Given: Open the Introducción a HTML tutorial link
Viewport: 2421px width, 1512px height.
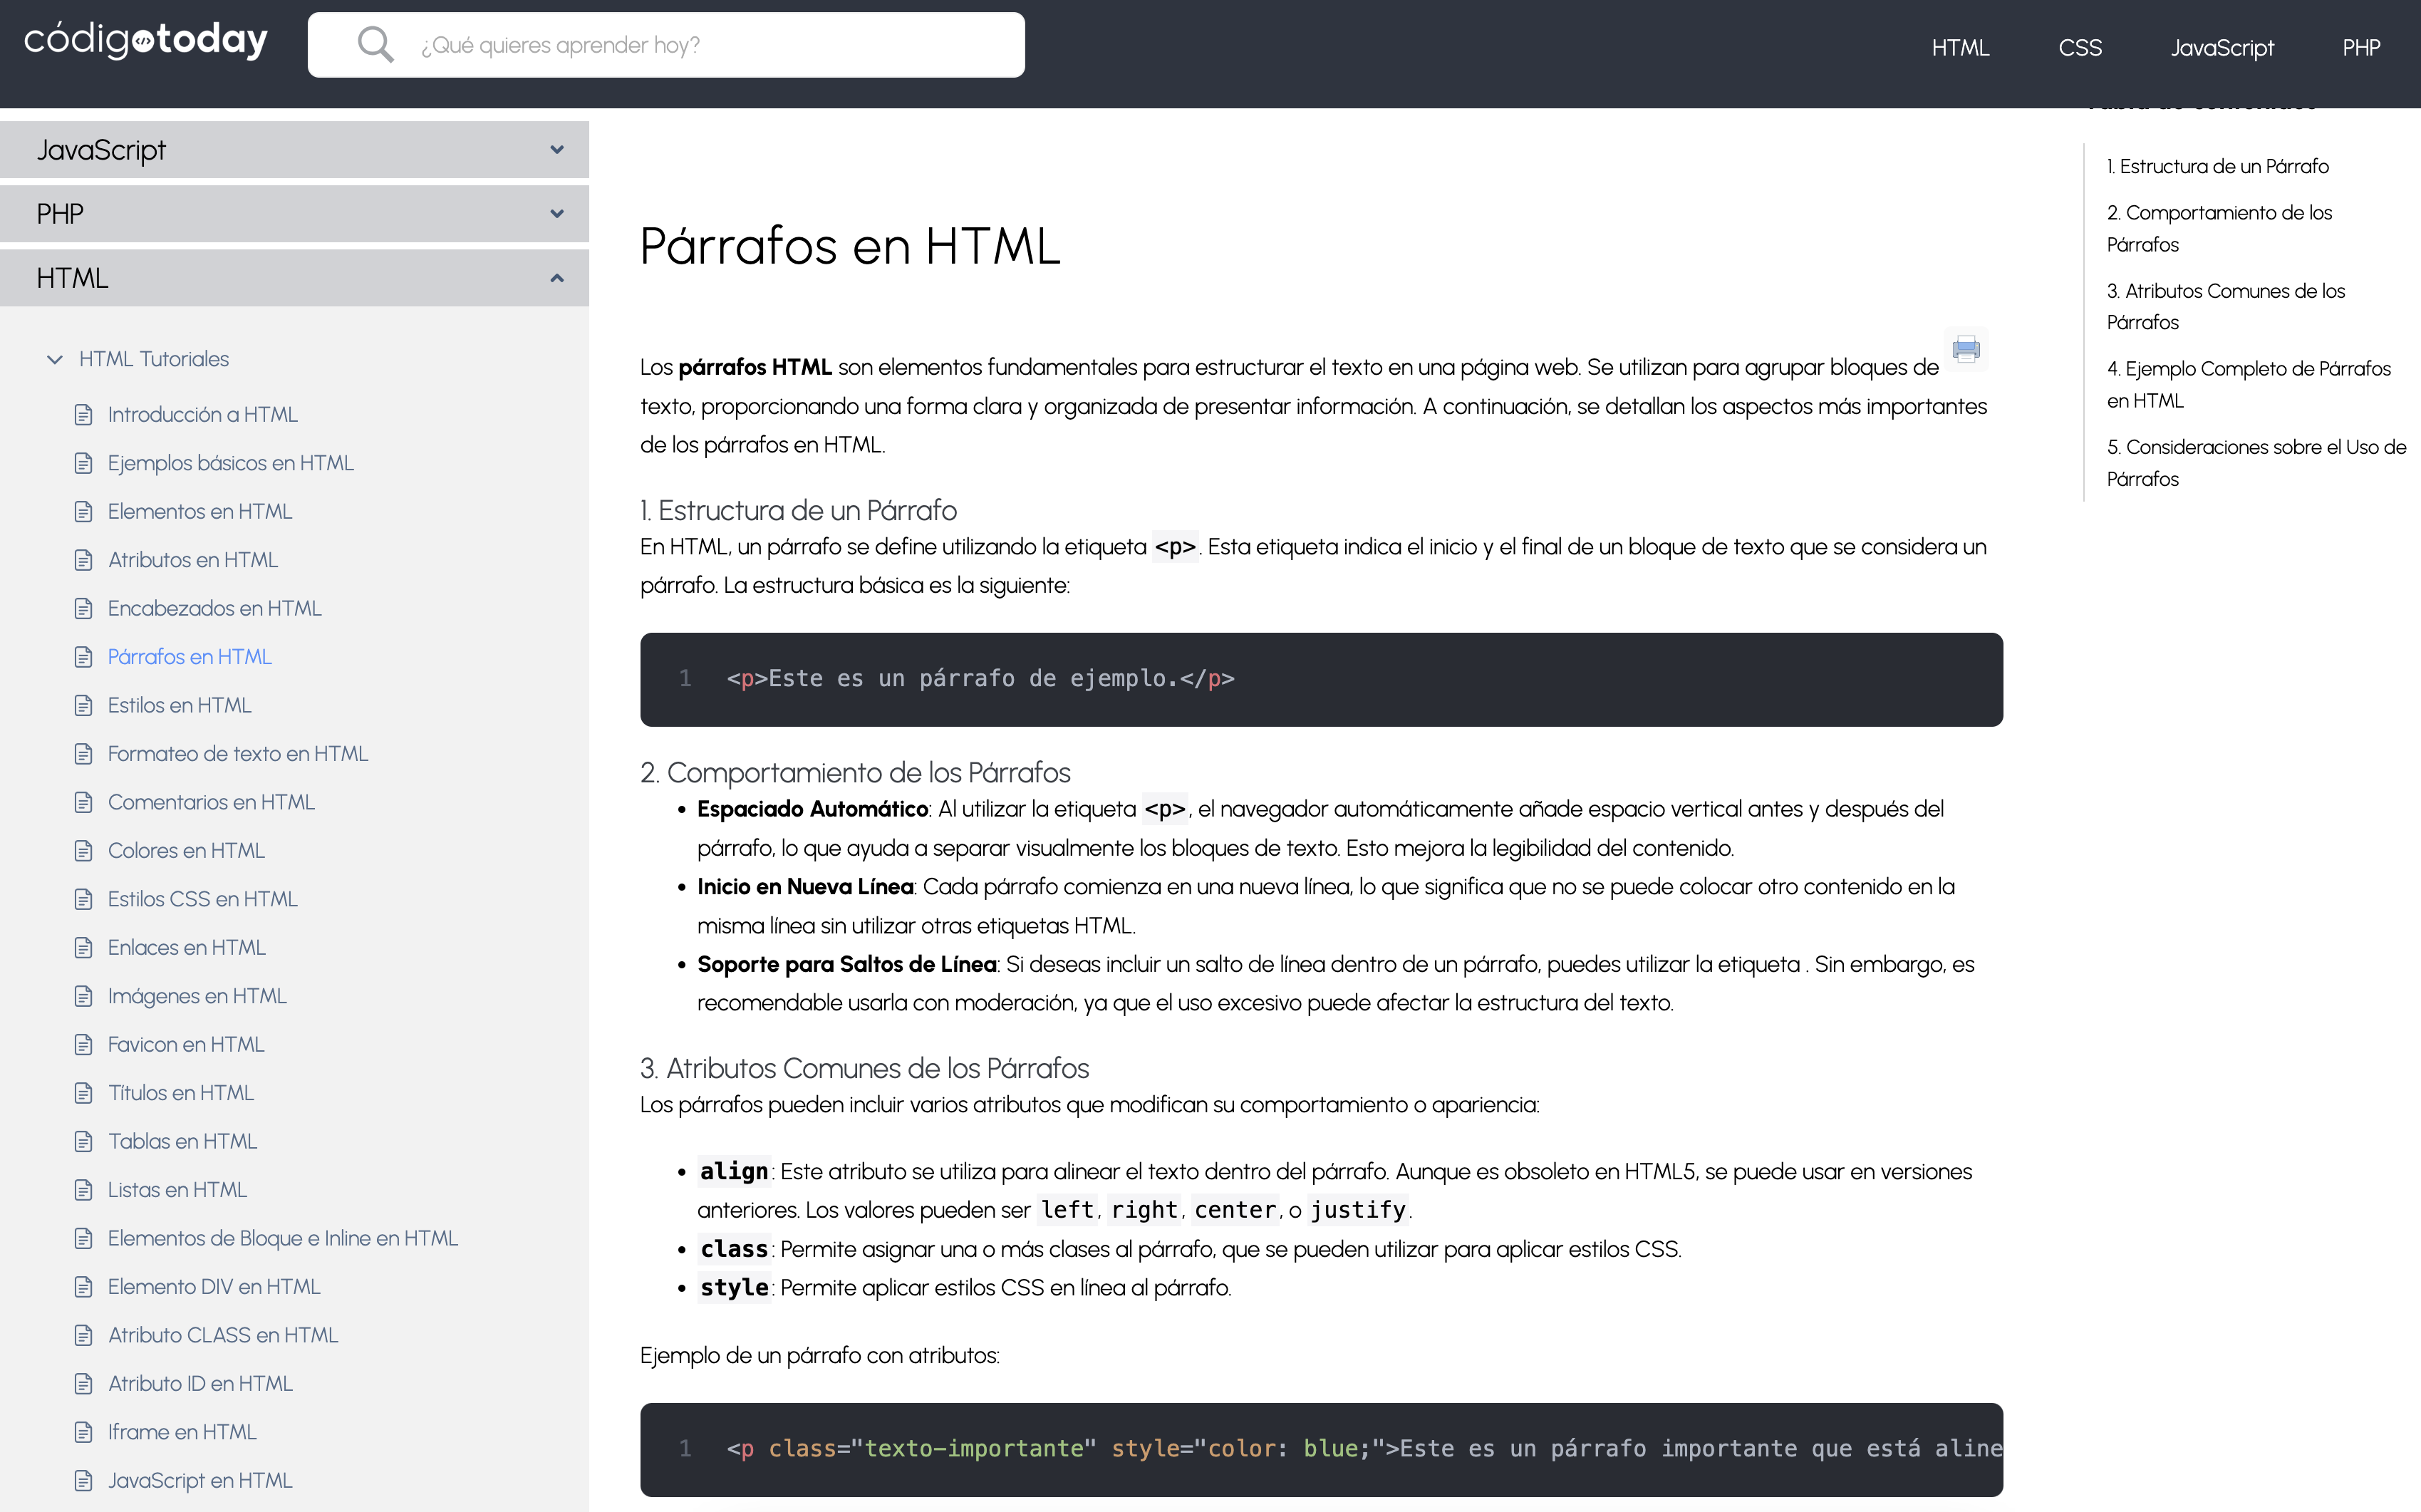Looking at the screenshot, I should click(203, 415).
